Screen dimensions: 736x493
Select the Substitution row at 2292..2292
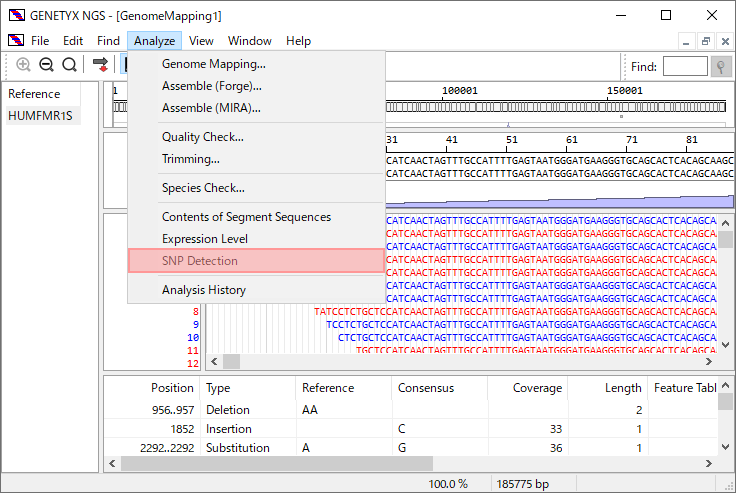pyautogui.click(x=411, y=448)
